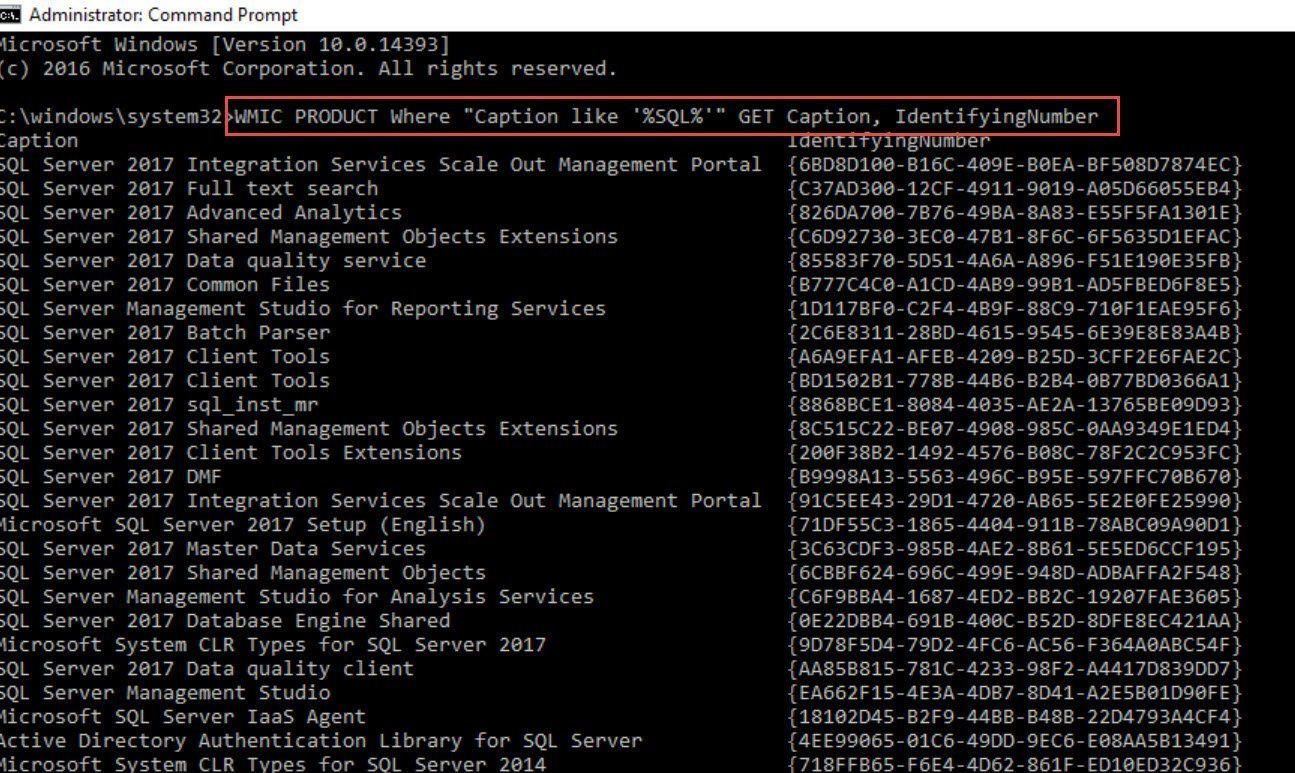1295x773 pixels.
Task: Click GUID starting with EA662F15
Action: [x=1015, y=693]
